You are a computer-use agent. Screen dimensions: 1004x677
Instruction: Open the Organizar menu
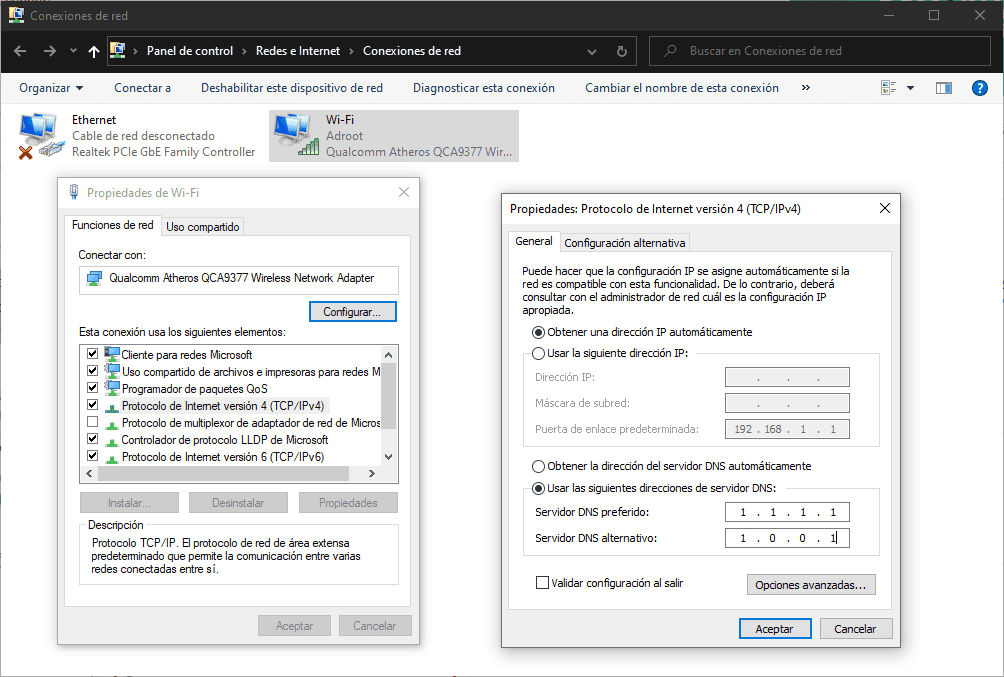51,88
